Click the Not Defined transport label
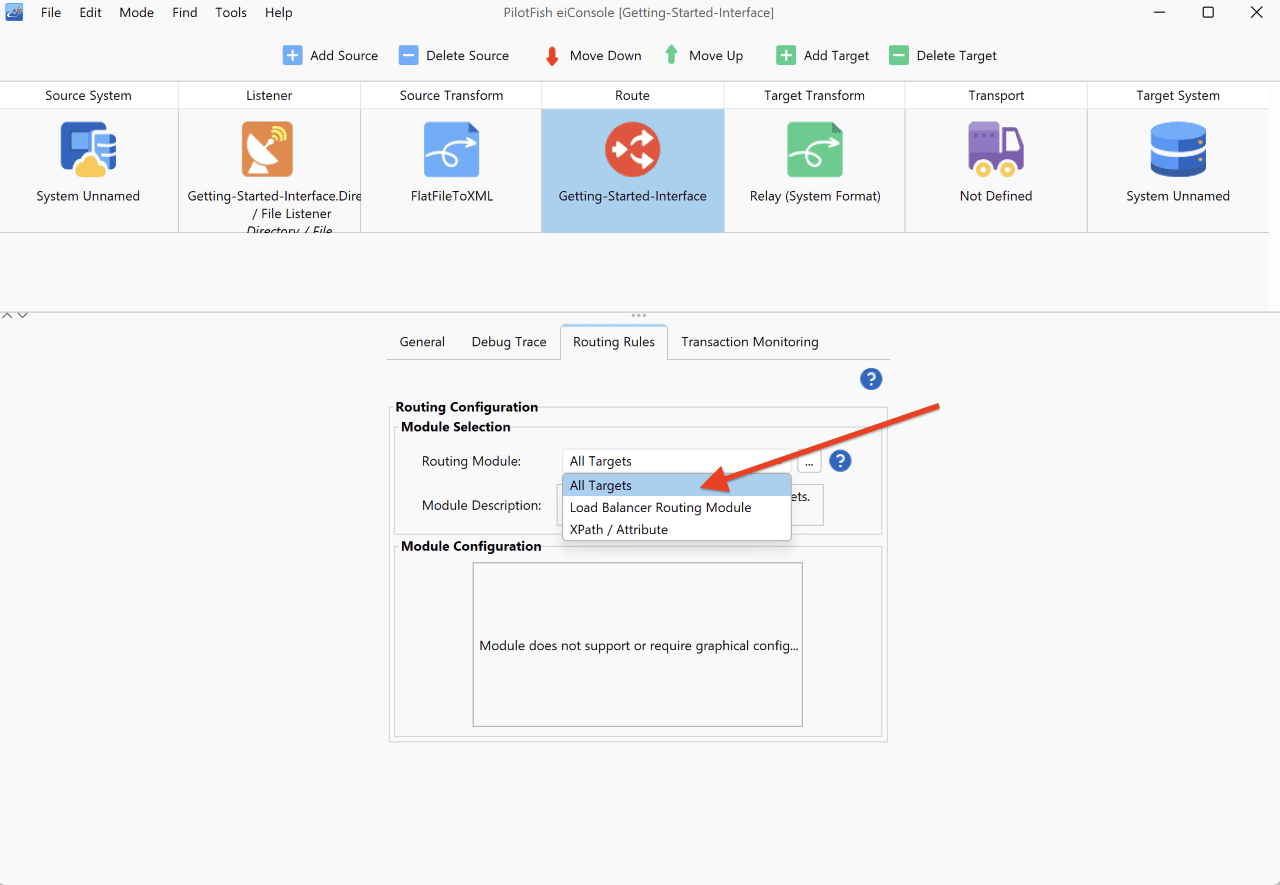 996,196
